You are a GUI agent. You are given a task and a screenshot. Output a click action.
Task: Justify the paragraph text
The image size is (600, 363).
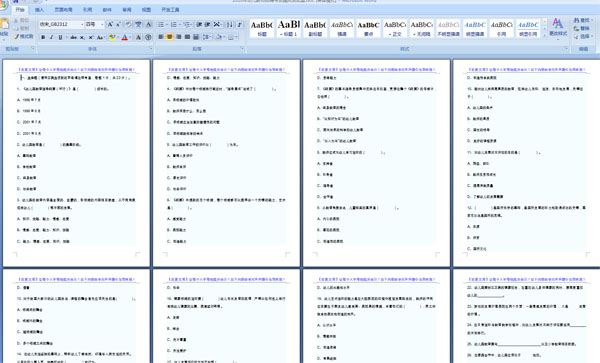[187, 37]
